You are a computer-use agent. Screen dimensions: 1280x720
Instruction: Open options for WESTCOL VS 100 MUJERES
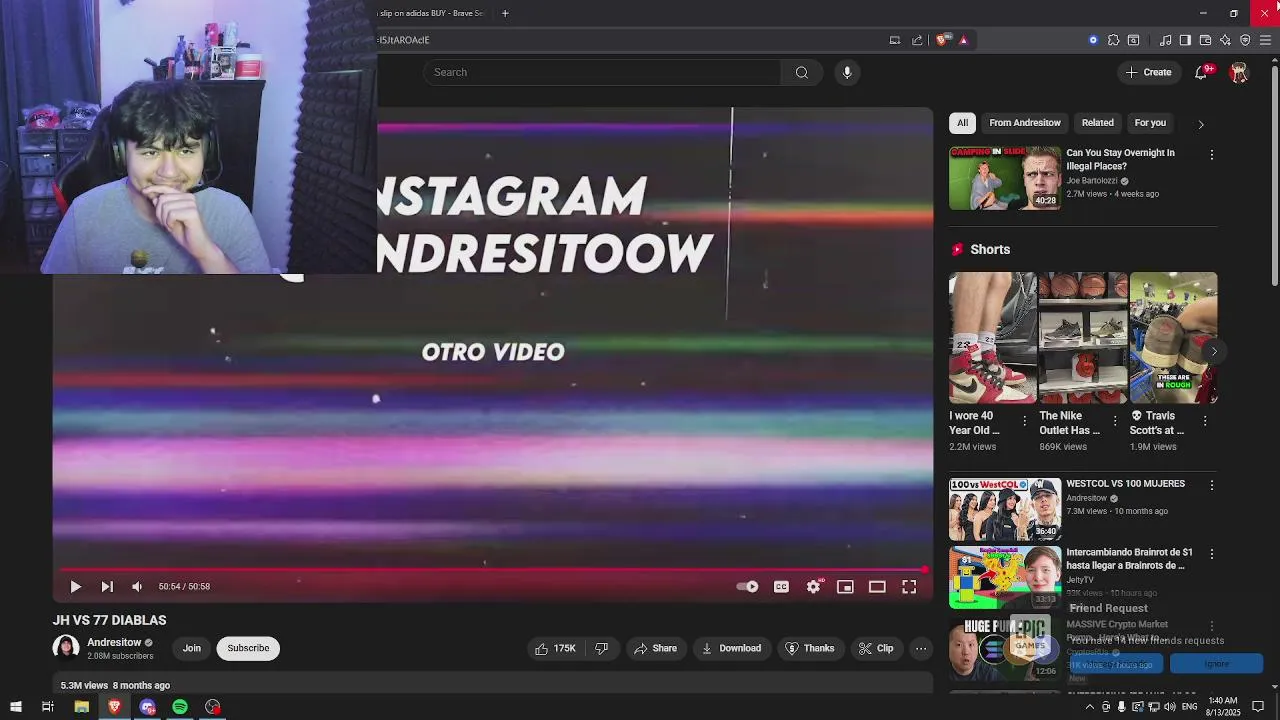[1212, 485]
